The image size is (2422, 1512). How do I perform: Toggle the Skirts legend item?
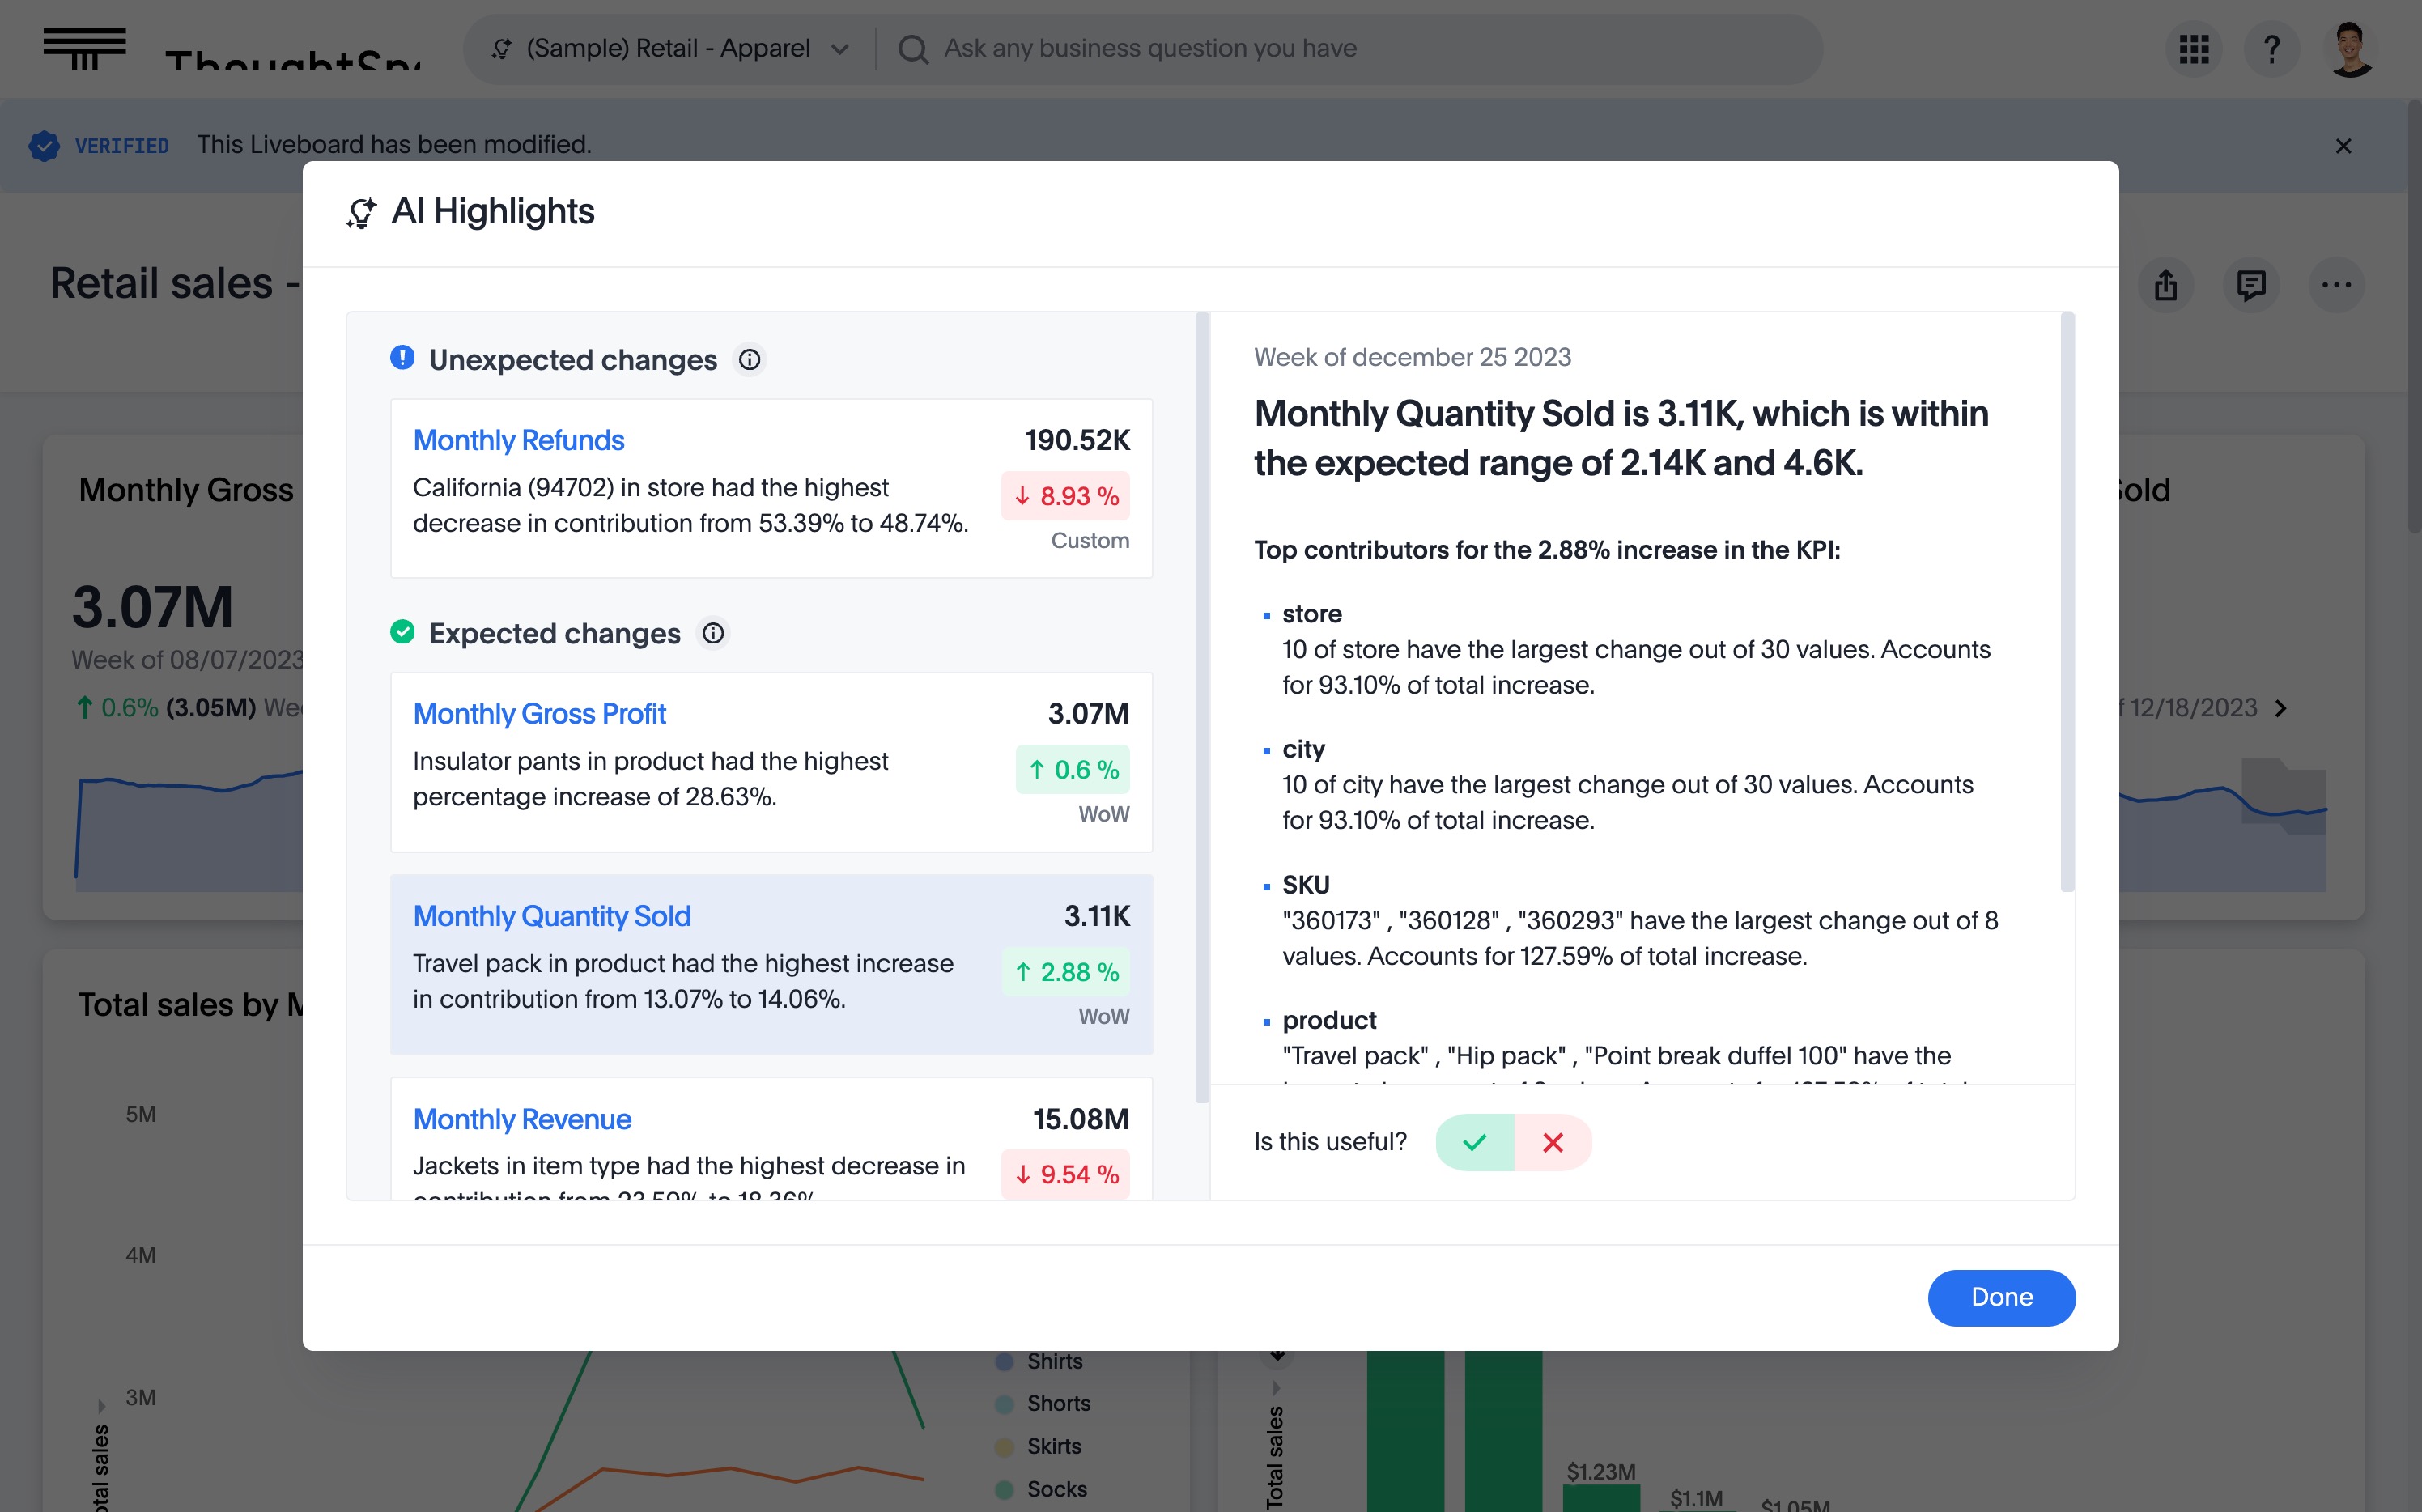point(1038,1446)
